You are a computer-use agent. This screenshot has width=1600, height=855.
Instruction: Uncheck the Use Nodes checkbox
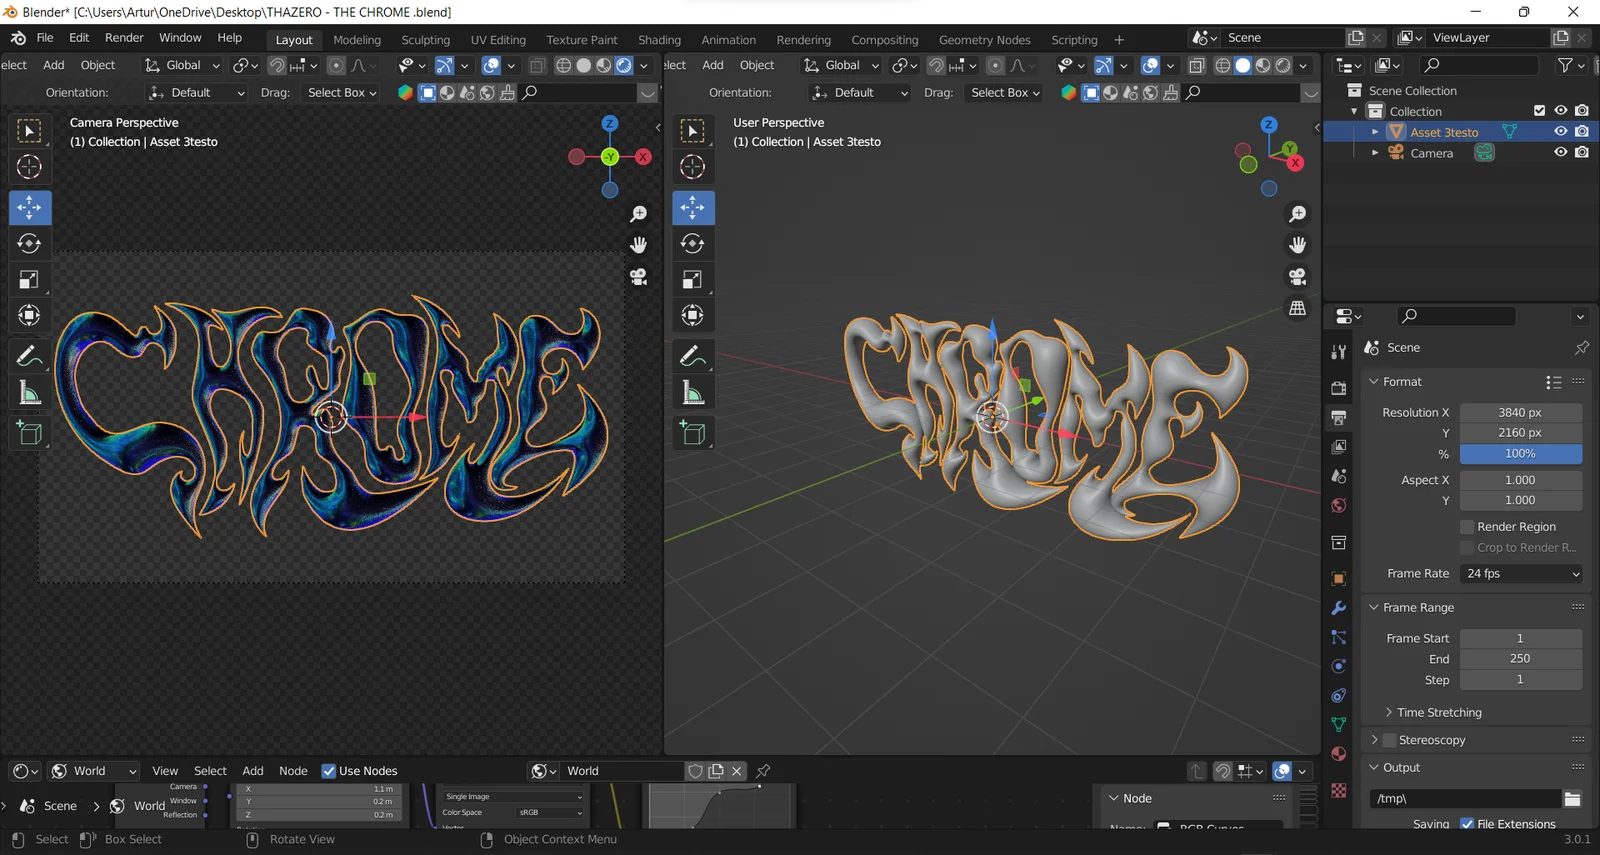[x=329, y=771]
